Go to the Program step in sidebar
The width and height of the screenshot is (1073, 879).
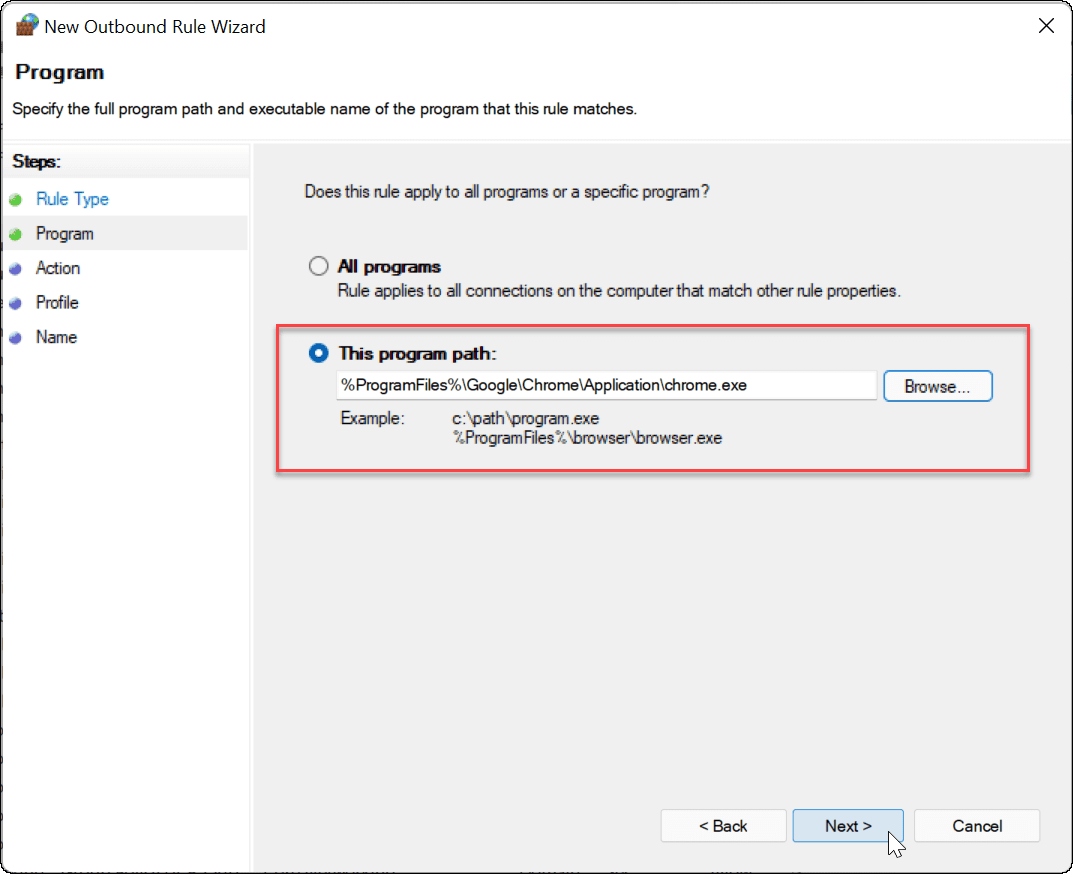click(x=64, y=234)
